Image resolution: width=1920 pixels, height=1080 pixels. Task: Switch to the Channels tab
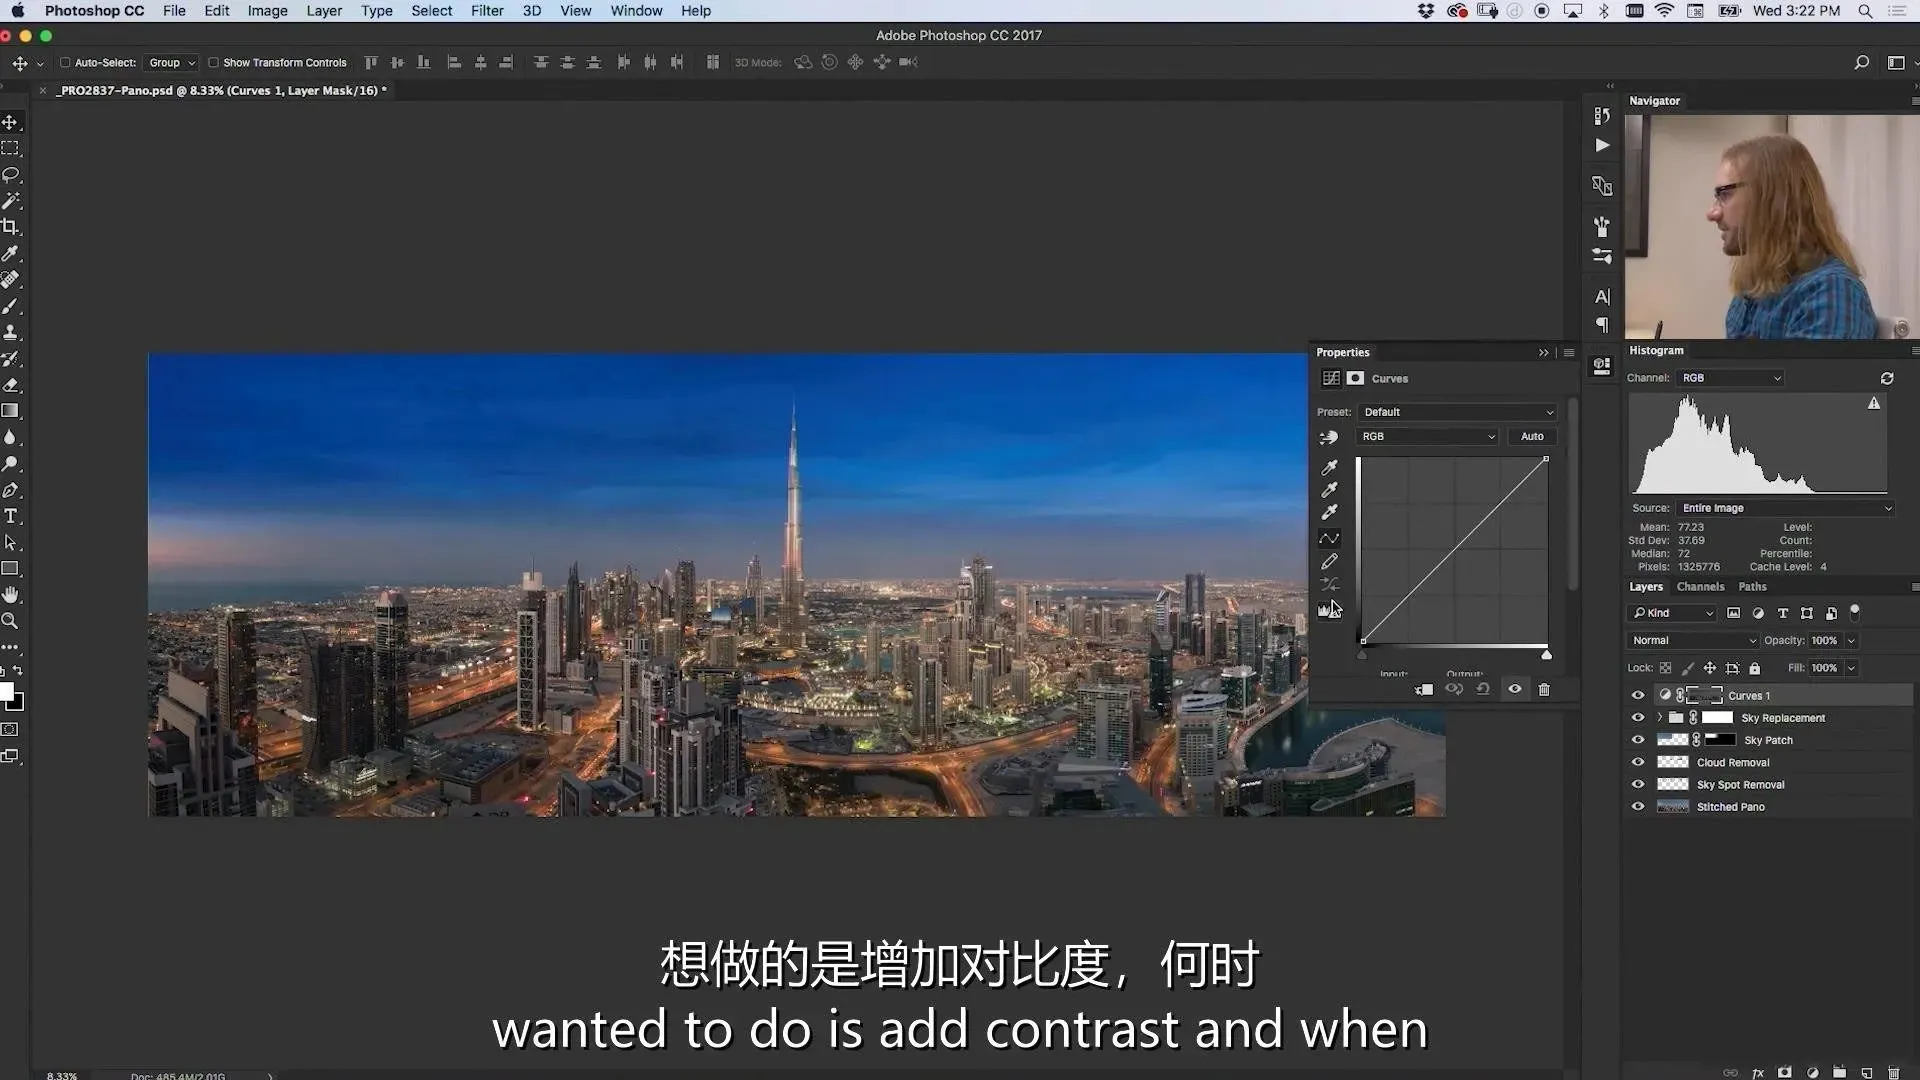(x=1700, y=587)
